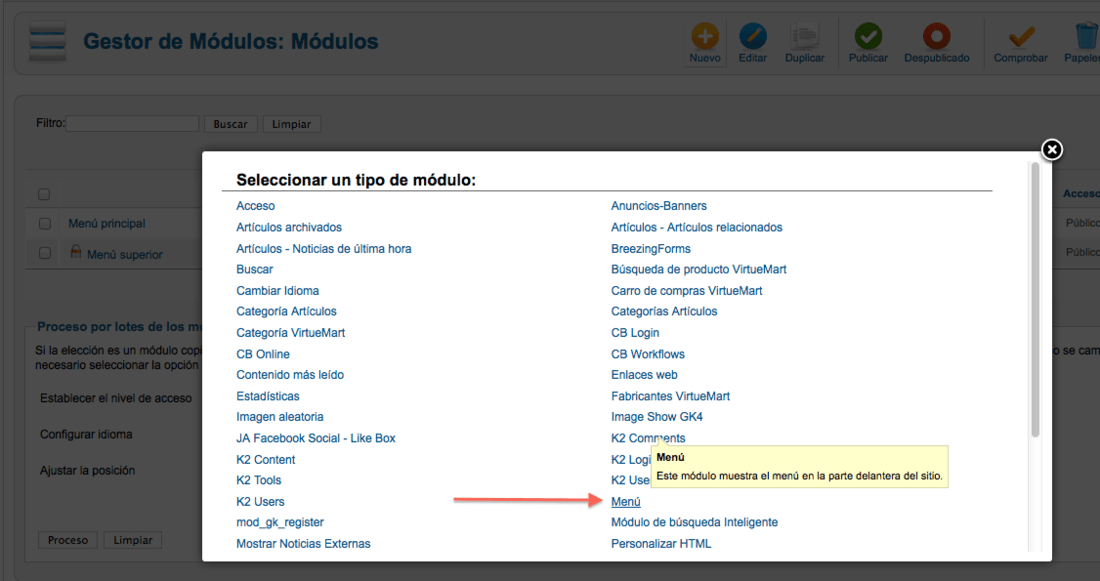Select K2 Content module type

click(x=266, y=460)
